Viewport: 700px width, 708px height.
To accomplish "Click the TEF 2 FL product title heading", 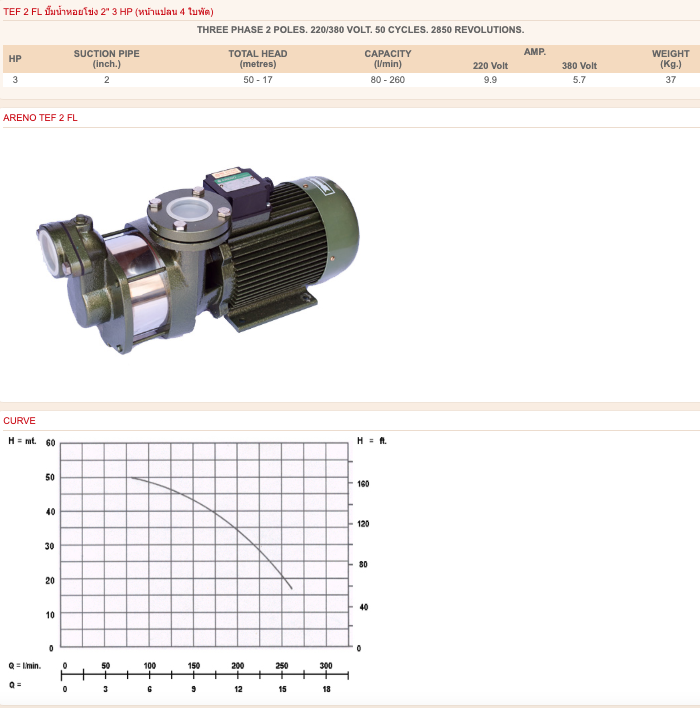I will 108,12.
